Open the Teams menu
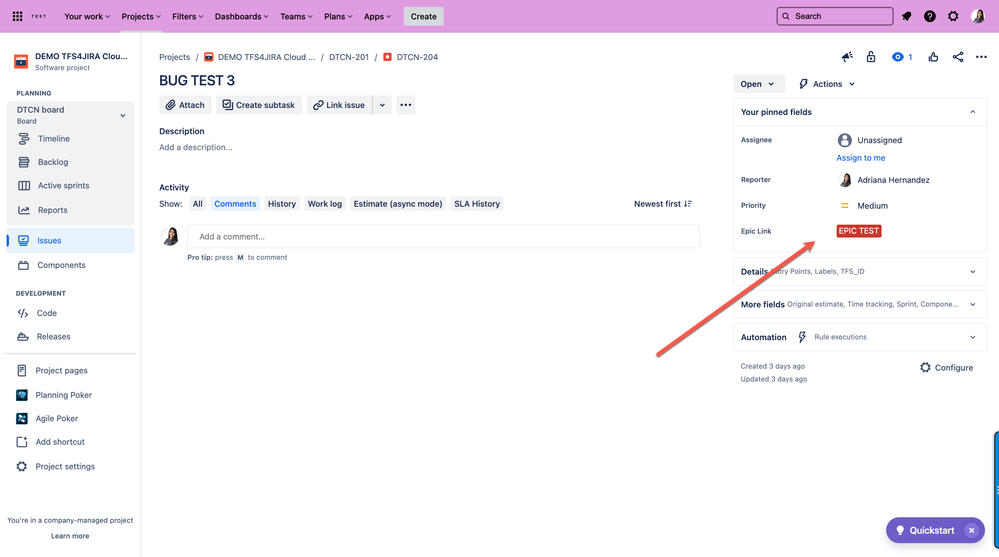This screenshot has width=999, height=557. (296, 17)
